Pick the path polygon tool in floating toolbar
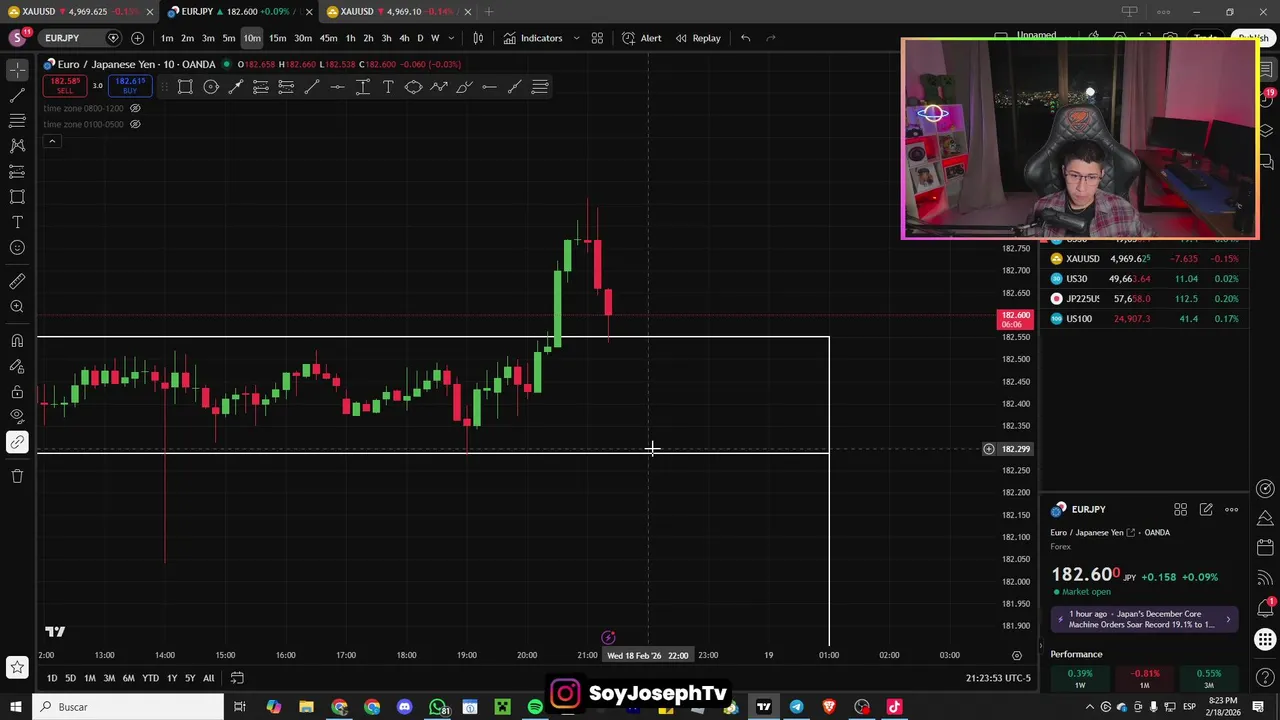This screenshot has width=1280, height=720. 439,87
